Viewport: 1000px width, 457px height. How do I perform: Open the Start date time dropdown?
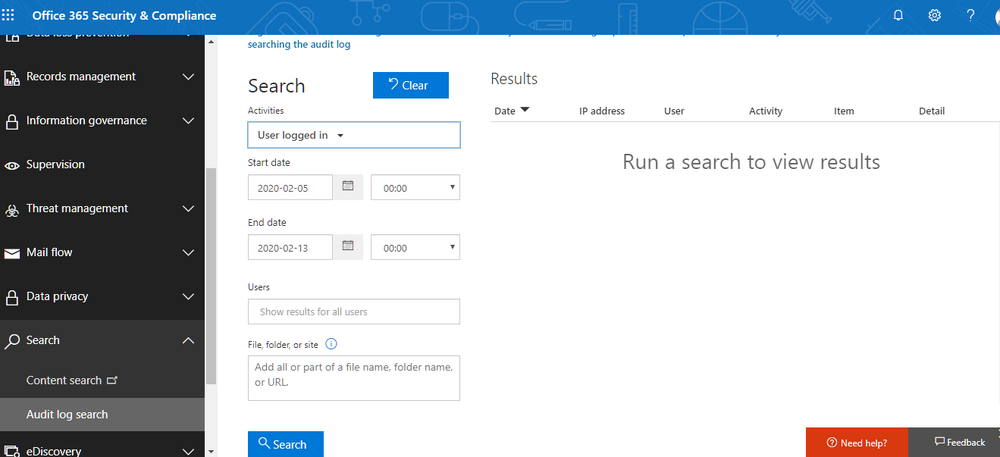[x=415, y=187]
